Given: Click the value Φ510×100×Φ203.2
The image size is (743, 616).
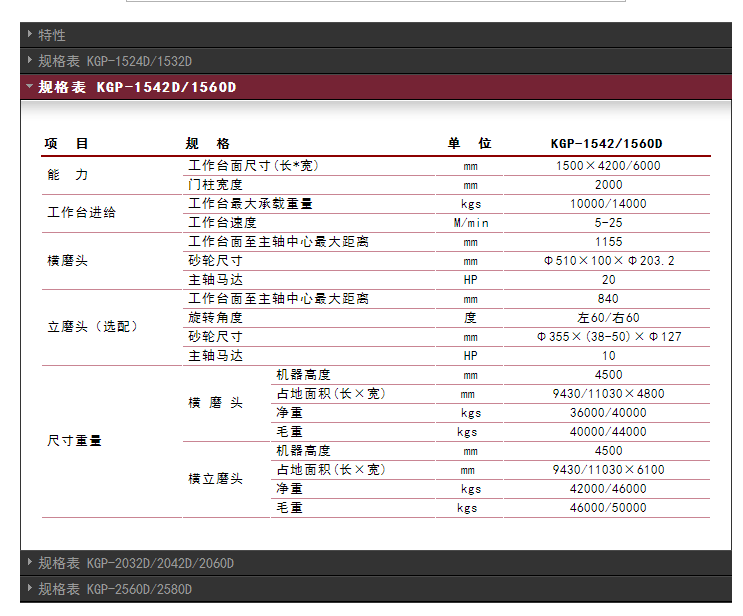Looking at the screenshot, I should [609, 261].
